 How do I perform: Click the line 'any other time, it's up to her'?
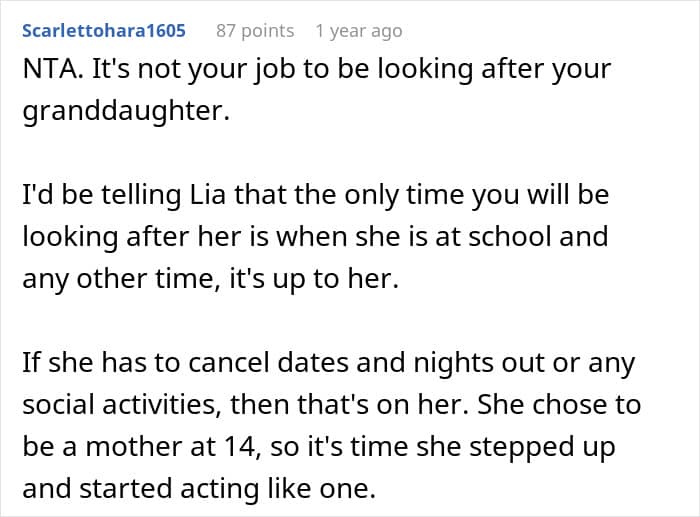210,279
